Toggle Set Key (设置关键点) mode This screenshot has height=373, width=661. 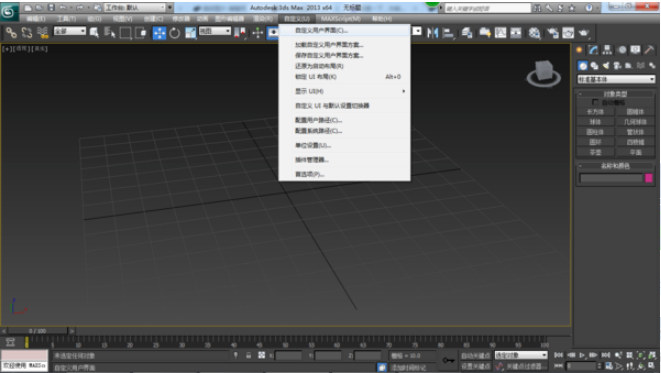[x=476, y=366]
